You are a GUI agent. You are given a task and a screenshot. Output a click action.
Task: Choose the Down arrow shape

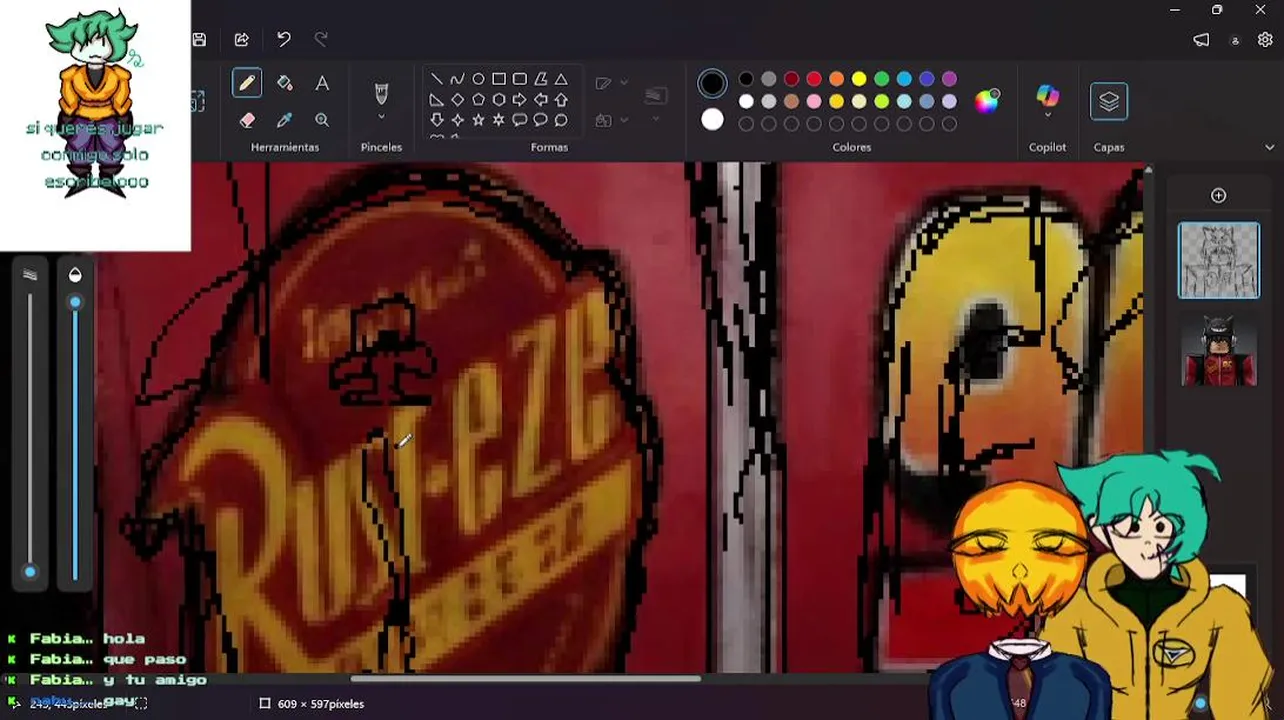click(x=437, y=120)
